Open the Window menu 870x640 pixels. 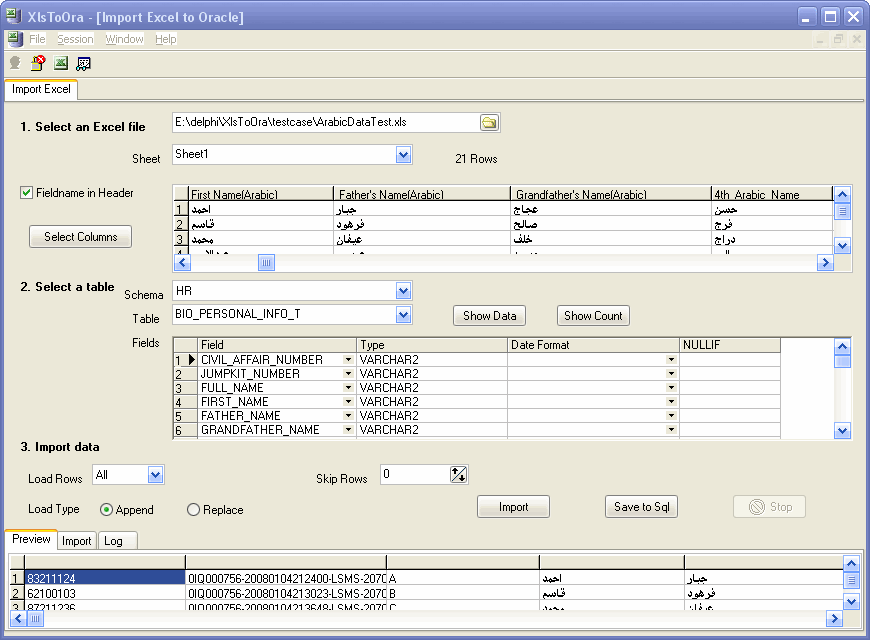click(124, 39)
